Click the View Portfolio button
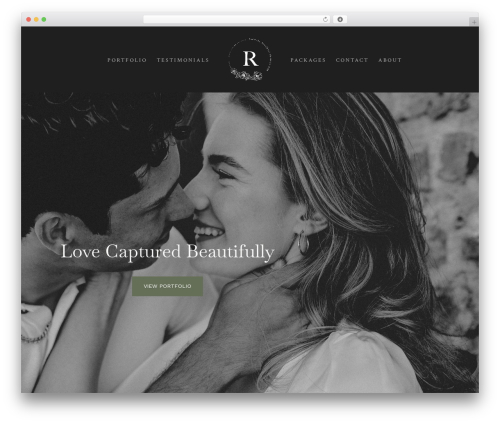500x423 pixels. pos(167,286)
